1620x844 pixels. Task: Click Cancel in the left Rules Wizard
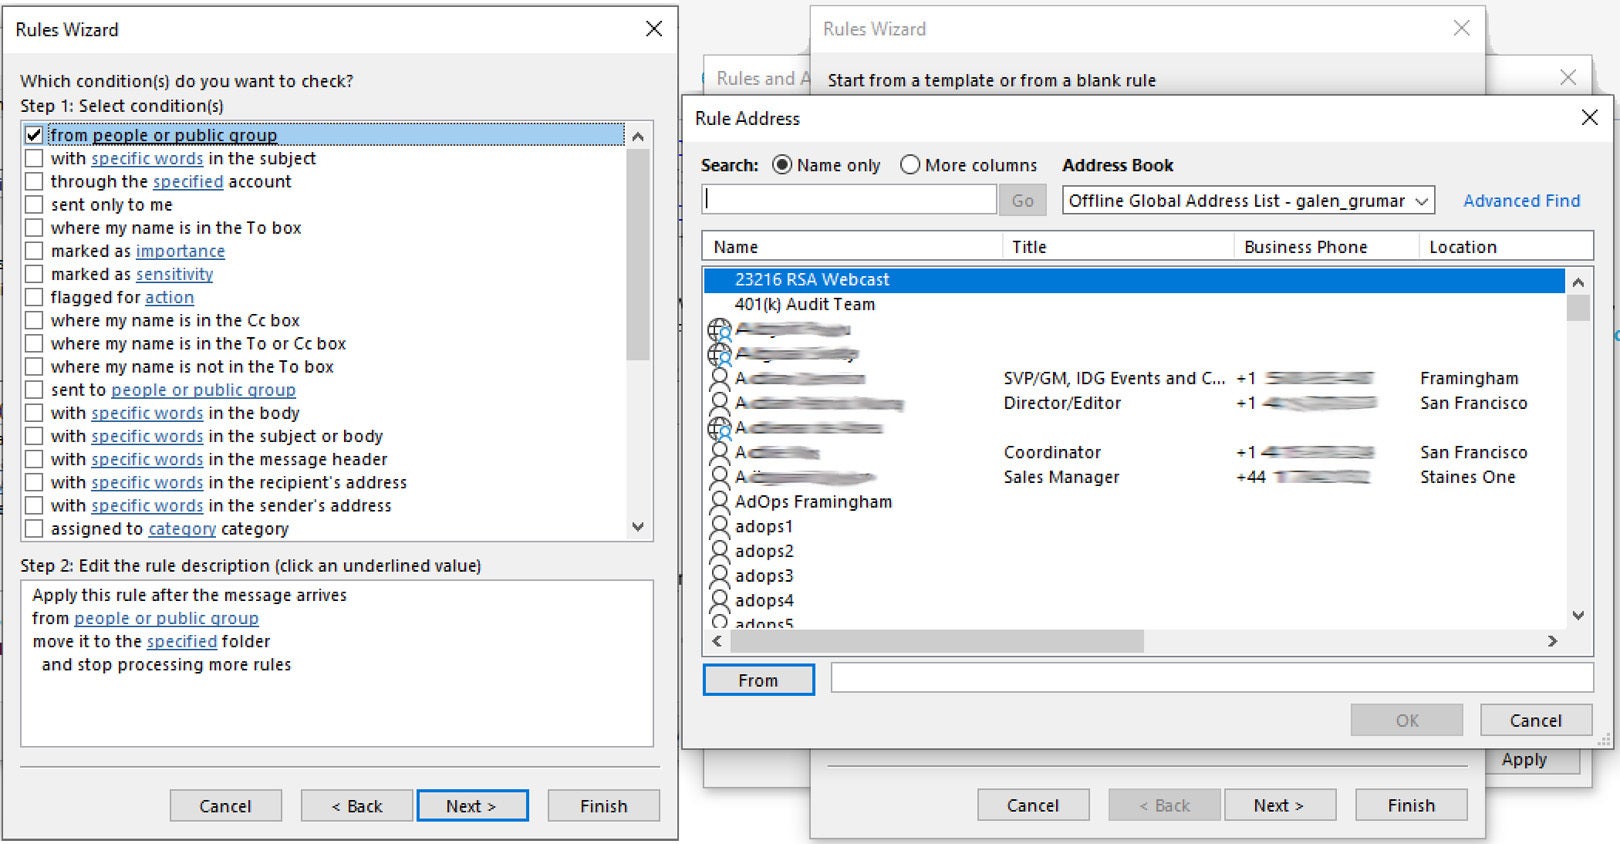225,806
